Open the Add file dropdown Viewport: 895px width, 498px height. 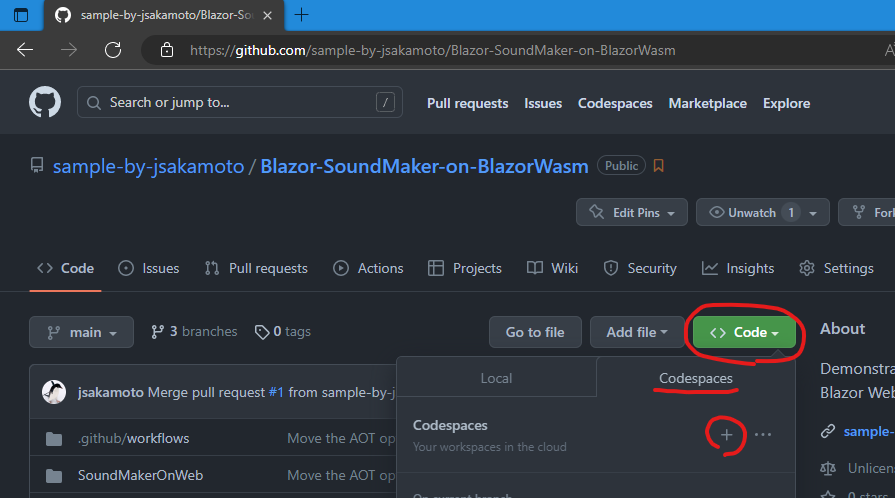tap(636, 332)
